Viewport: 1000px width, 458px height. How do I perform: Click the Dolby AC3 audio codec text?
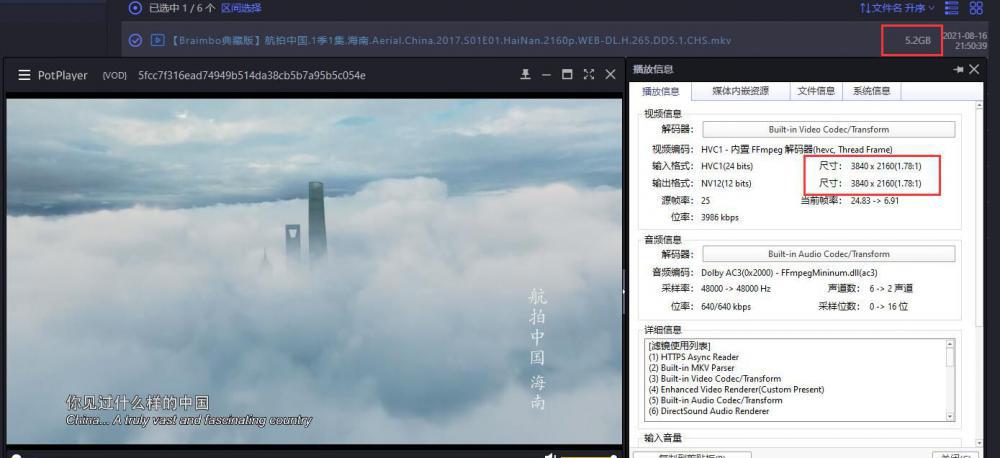click(x=791, y=272)
